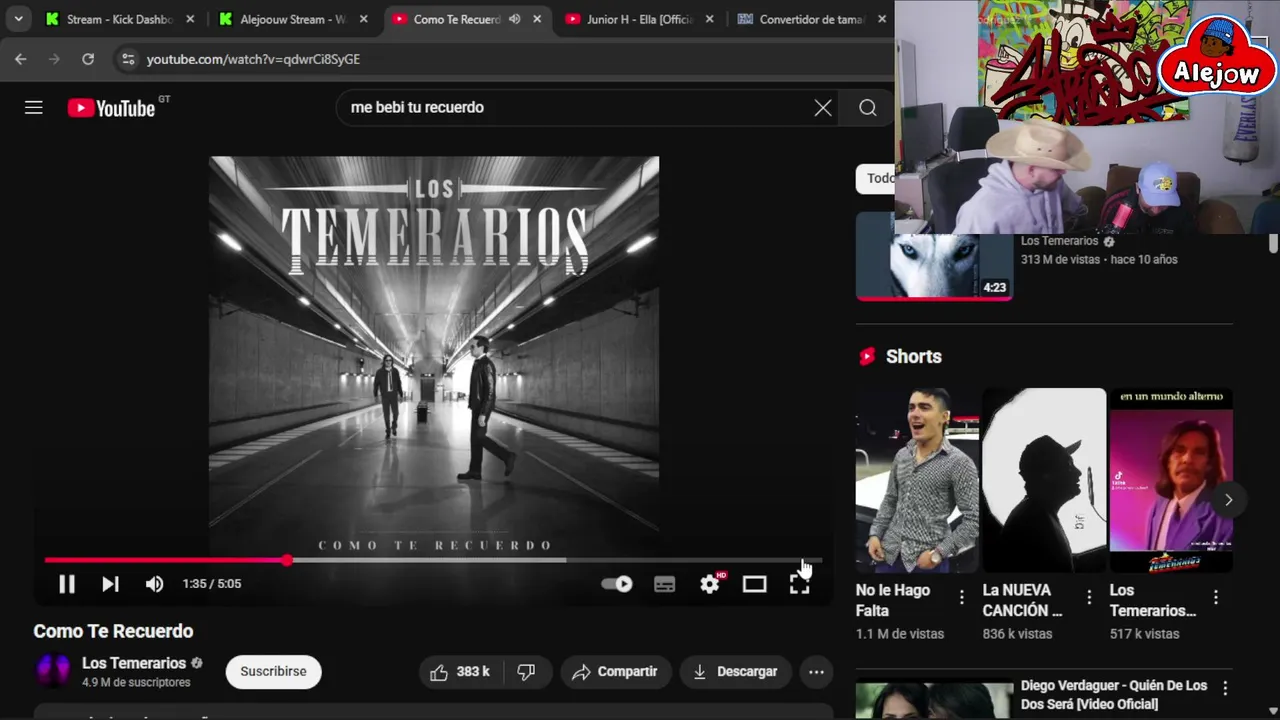Click the browser forward arrow
The image size is (1280, 720).
click(54, 59)
